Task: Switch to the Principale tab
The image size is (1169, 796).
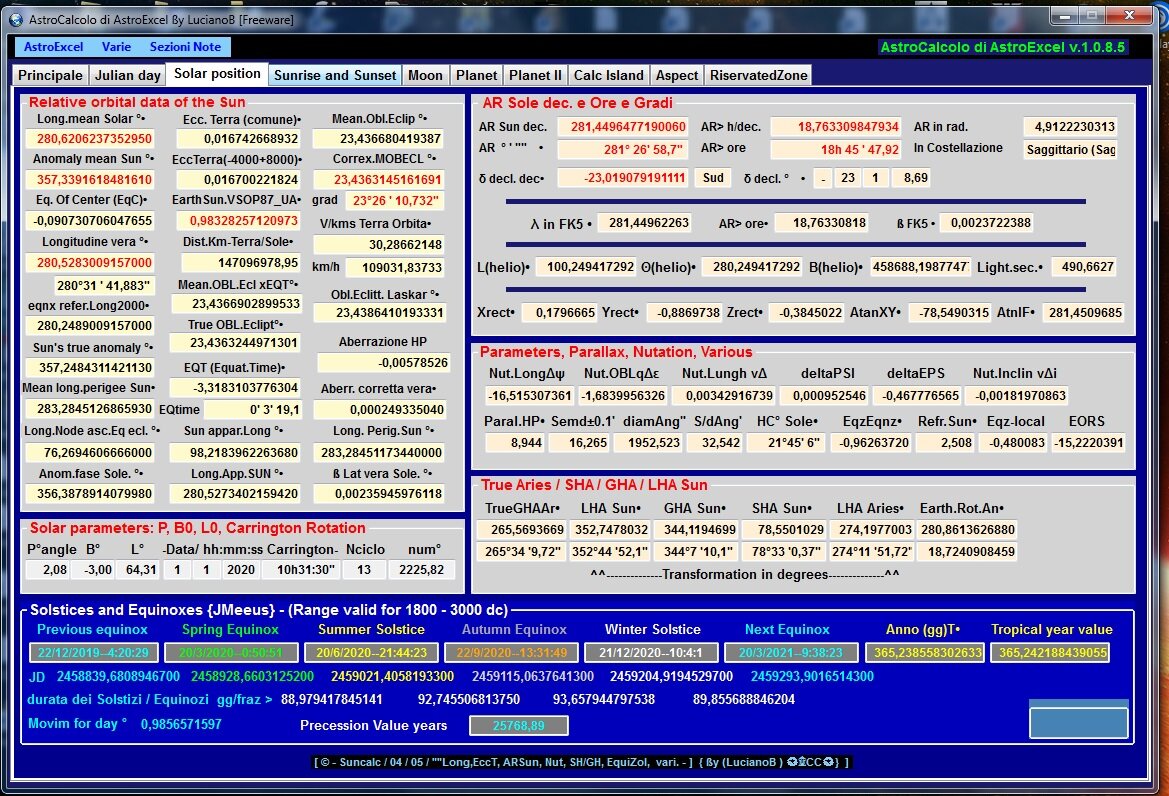Action: 51,75
